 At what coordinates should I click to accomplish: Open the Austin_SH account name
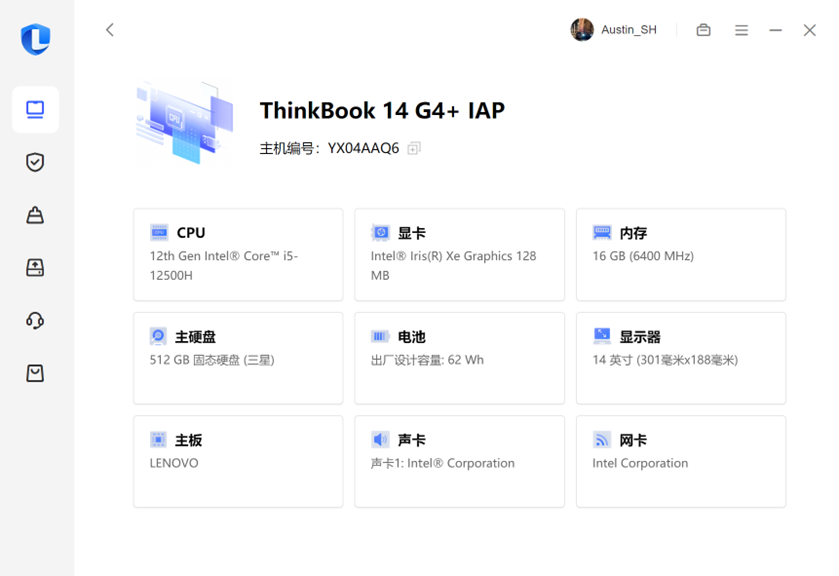point(629,30)
